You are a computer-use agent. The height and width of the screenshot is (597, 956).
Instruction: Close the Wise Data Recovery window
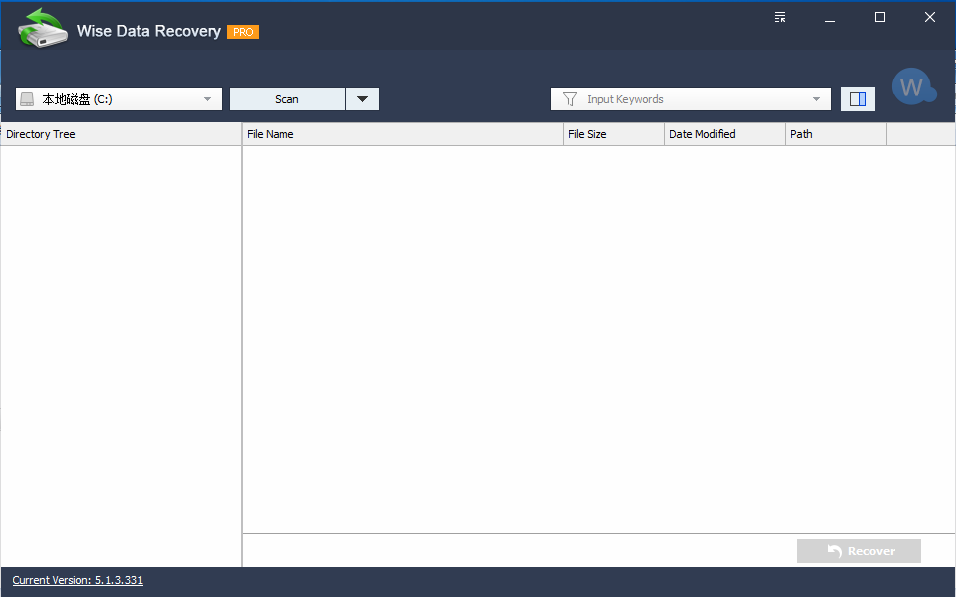coord(930,17)
